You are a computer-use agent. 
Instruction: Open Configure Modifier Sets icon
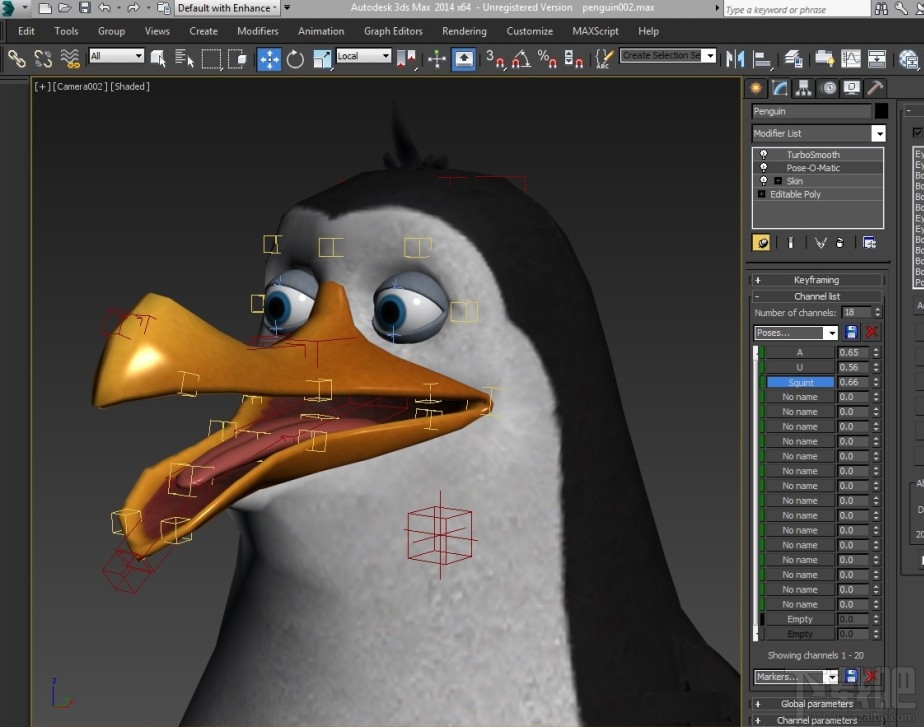[x=869, y=242]
